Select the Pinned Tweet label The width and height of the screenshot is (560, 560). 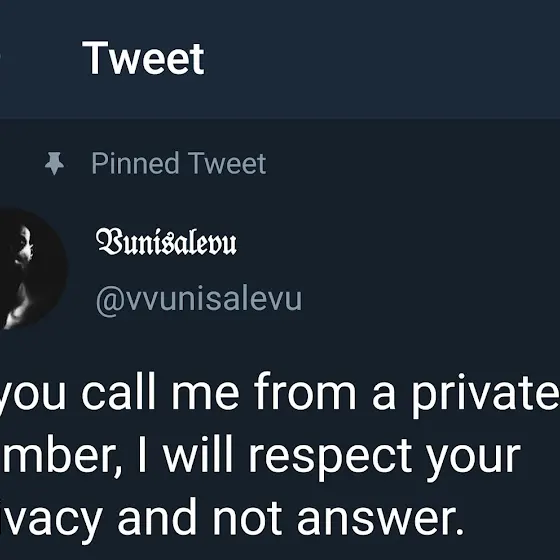(179, 163)
